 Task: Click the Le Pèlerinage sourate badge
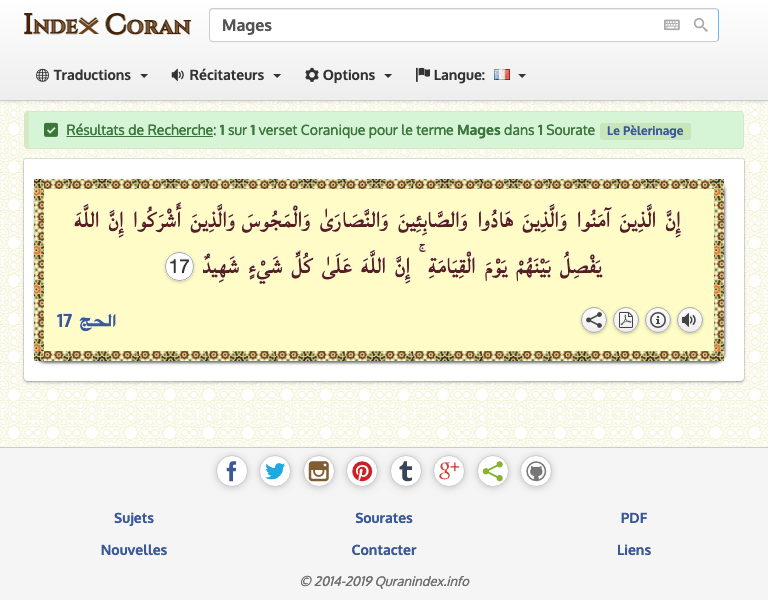click(645, 131)
